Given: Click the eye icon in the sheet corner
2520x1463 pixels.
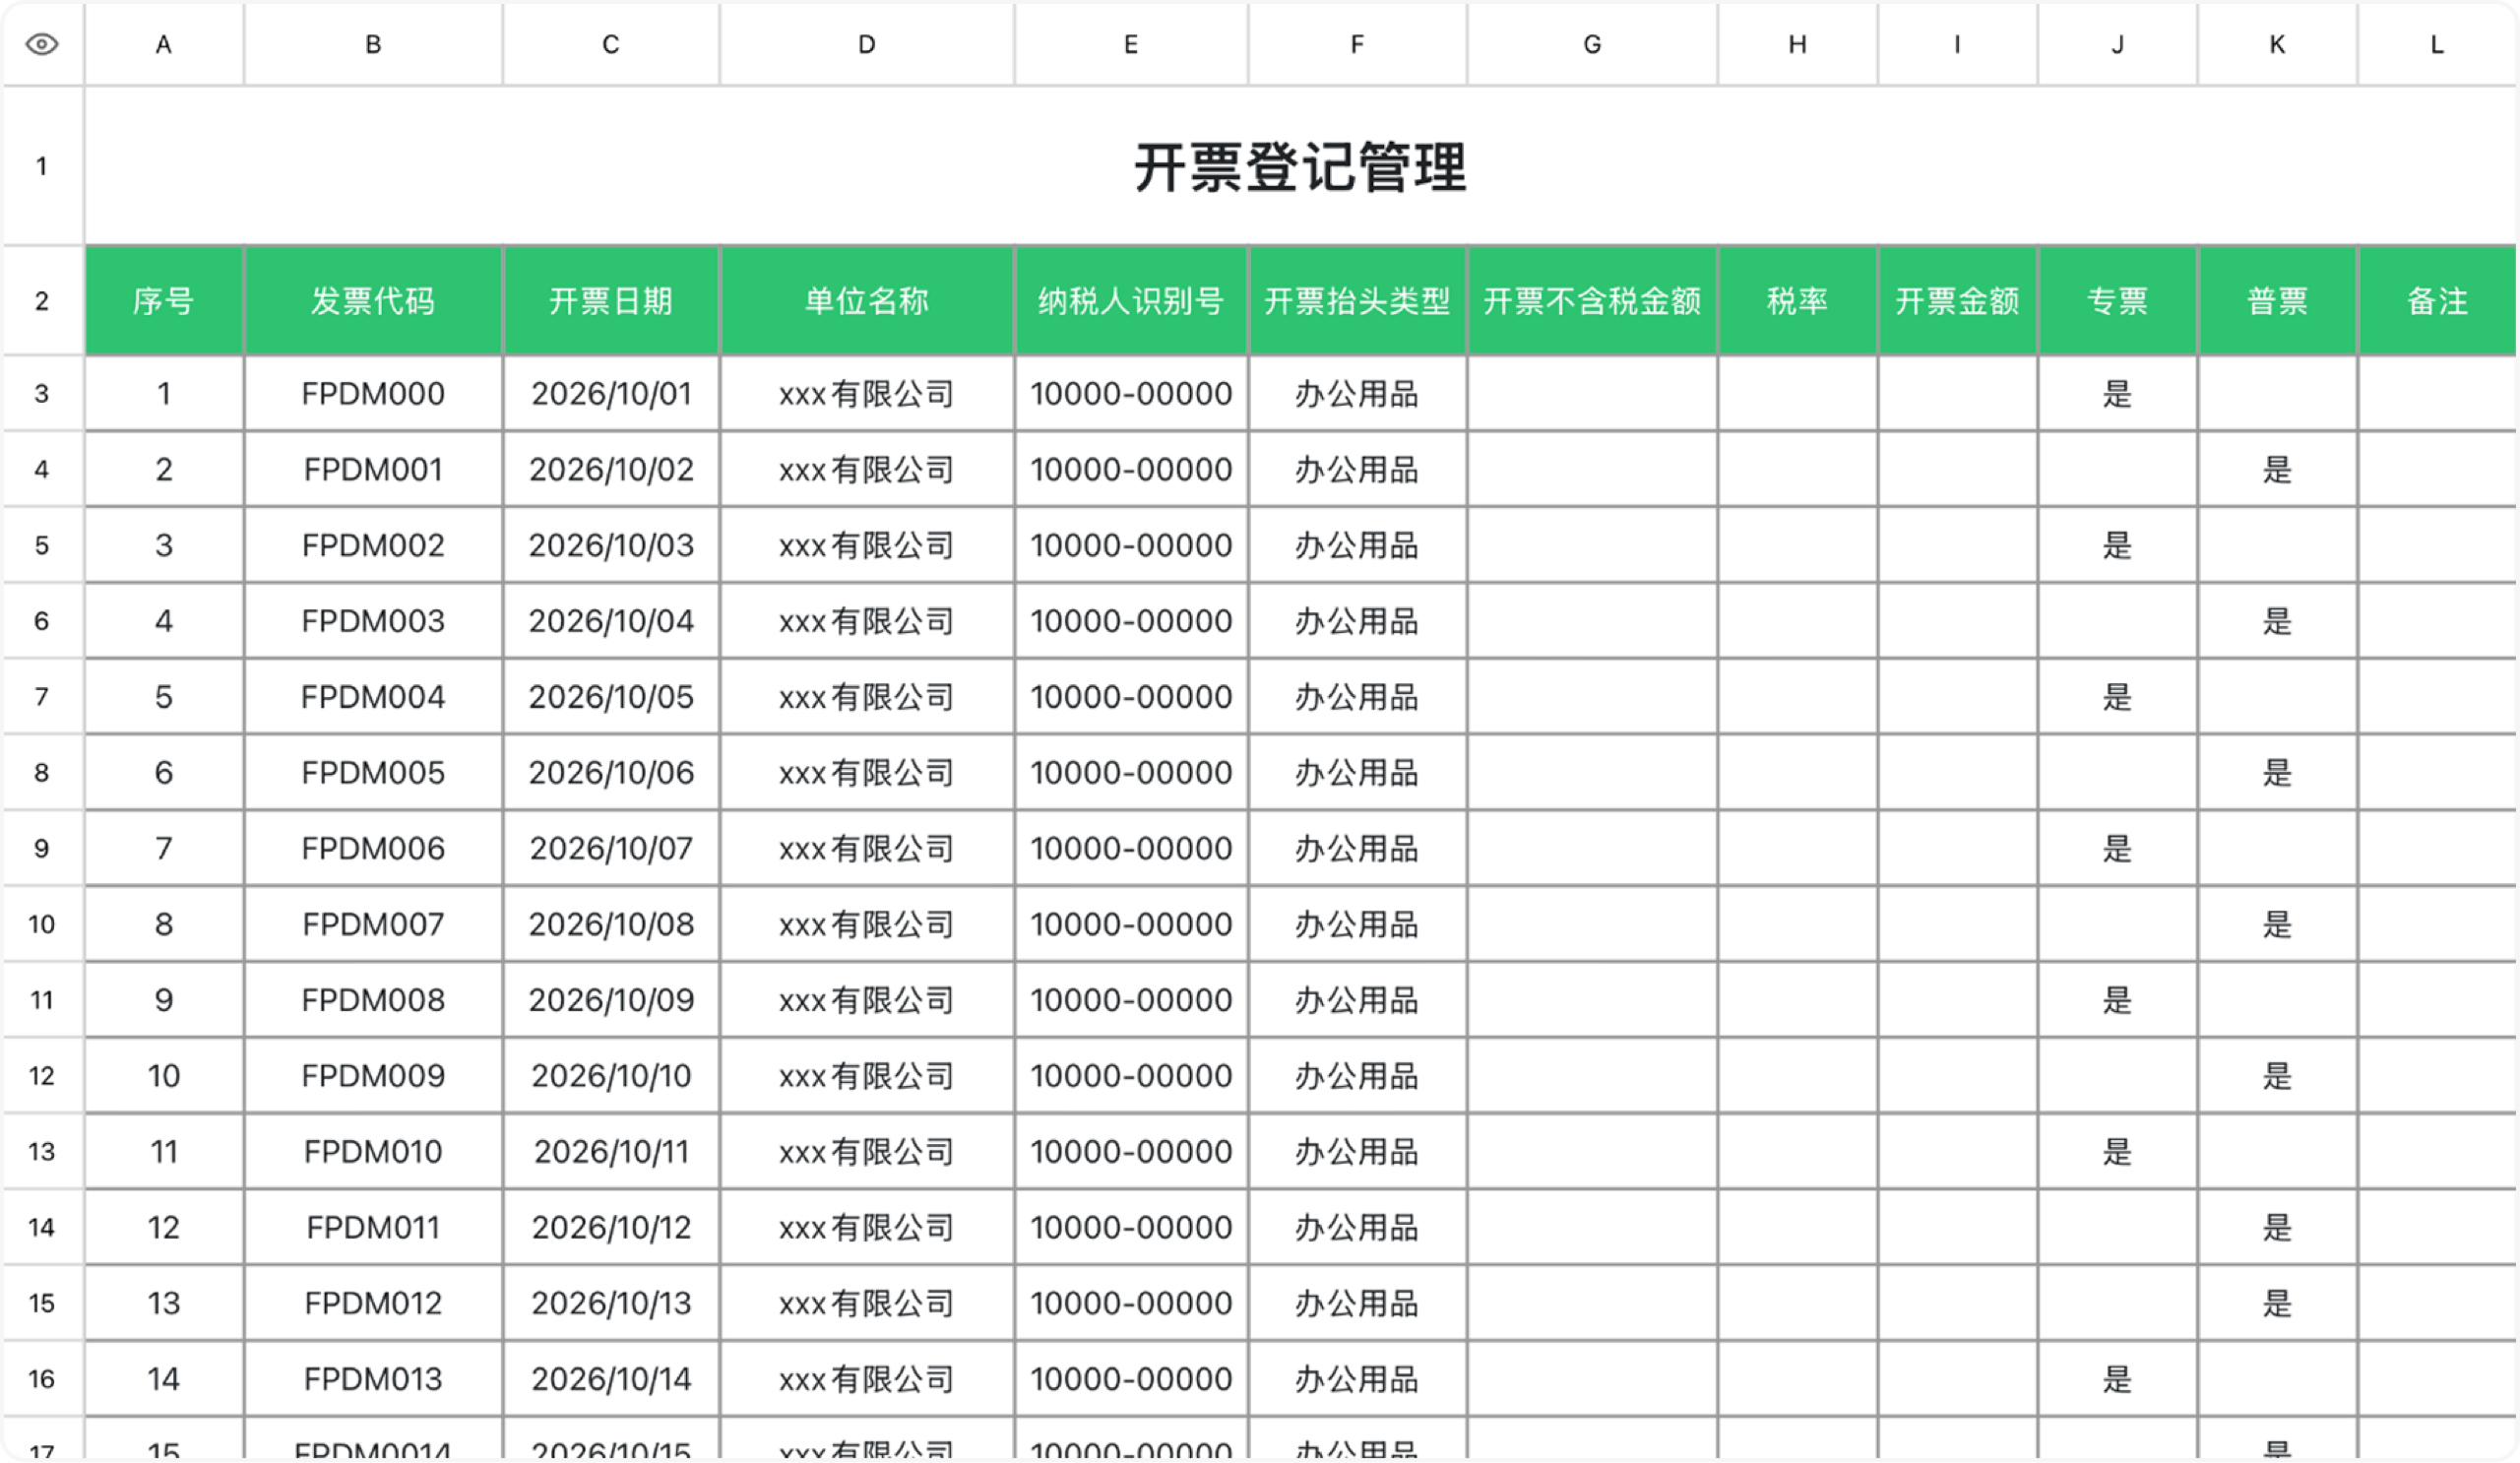Looking at the screenshot, I should coord(42,44).
